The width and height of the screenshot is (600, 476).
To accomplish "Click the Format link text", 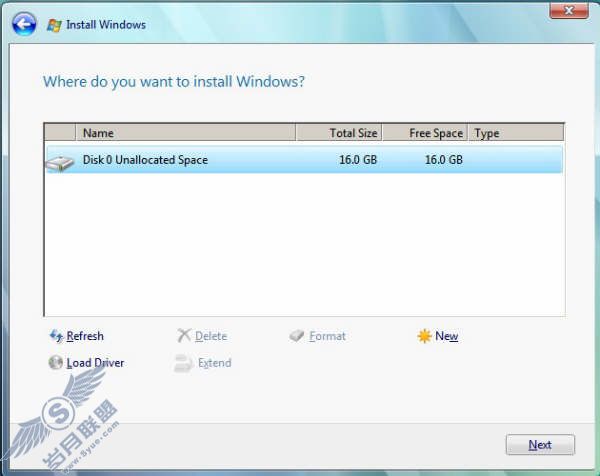I will 328,336.
